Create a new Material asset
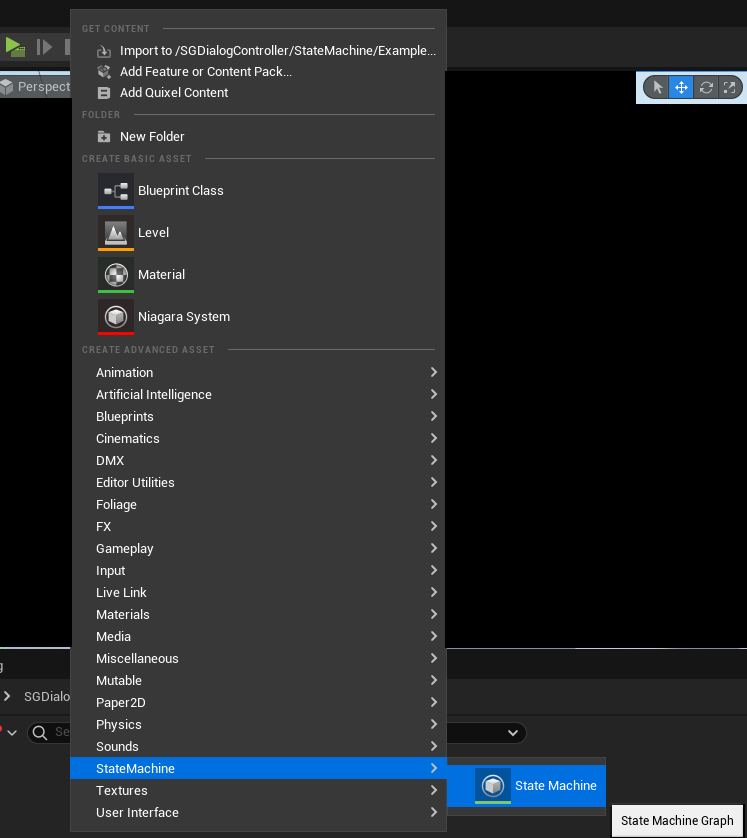Viewport: 747px width, 838px height. pyautogui.click(x=258, y=275)
